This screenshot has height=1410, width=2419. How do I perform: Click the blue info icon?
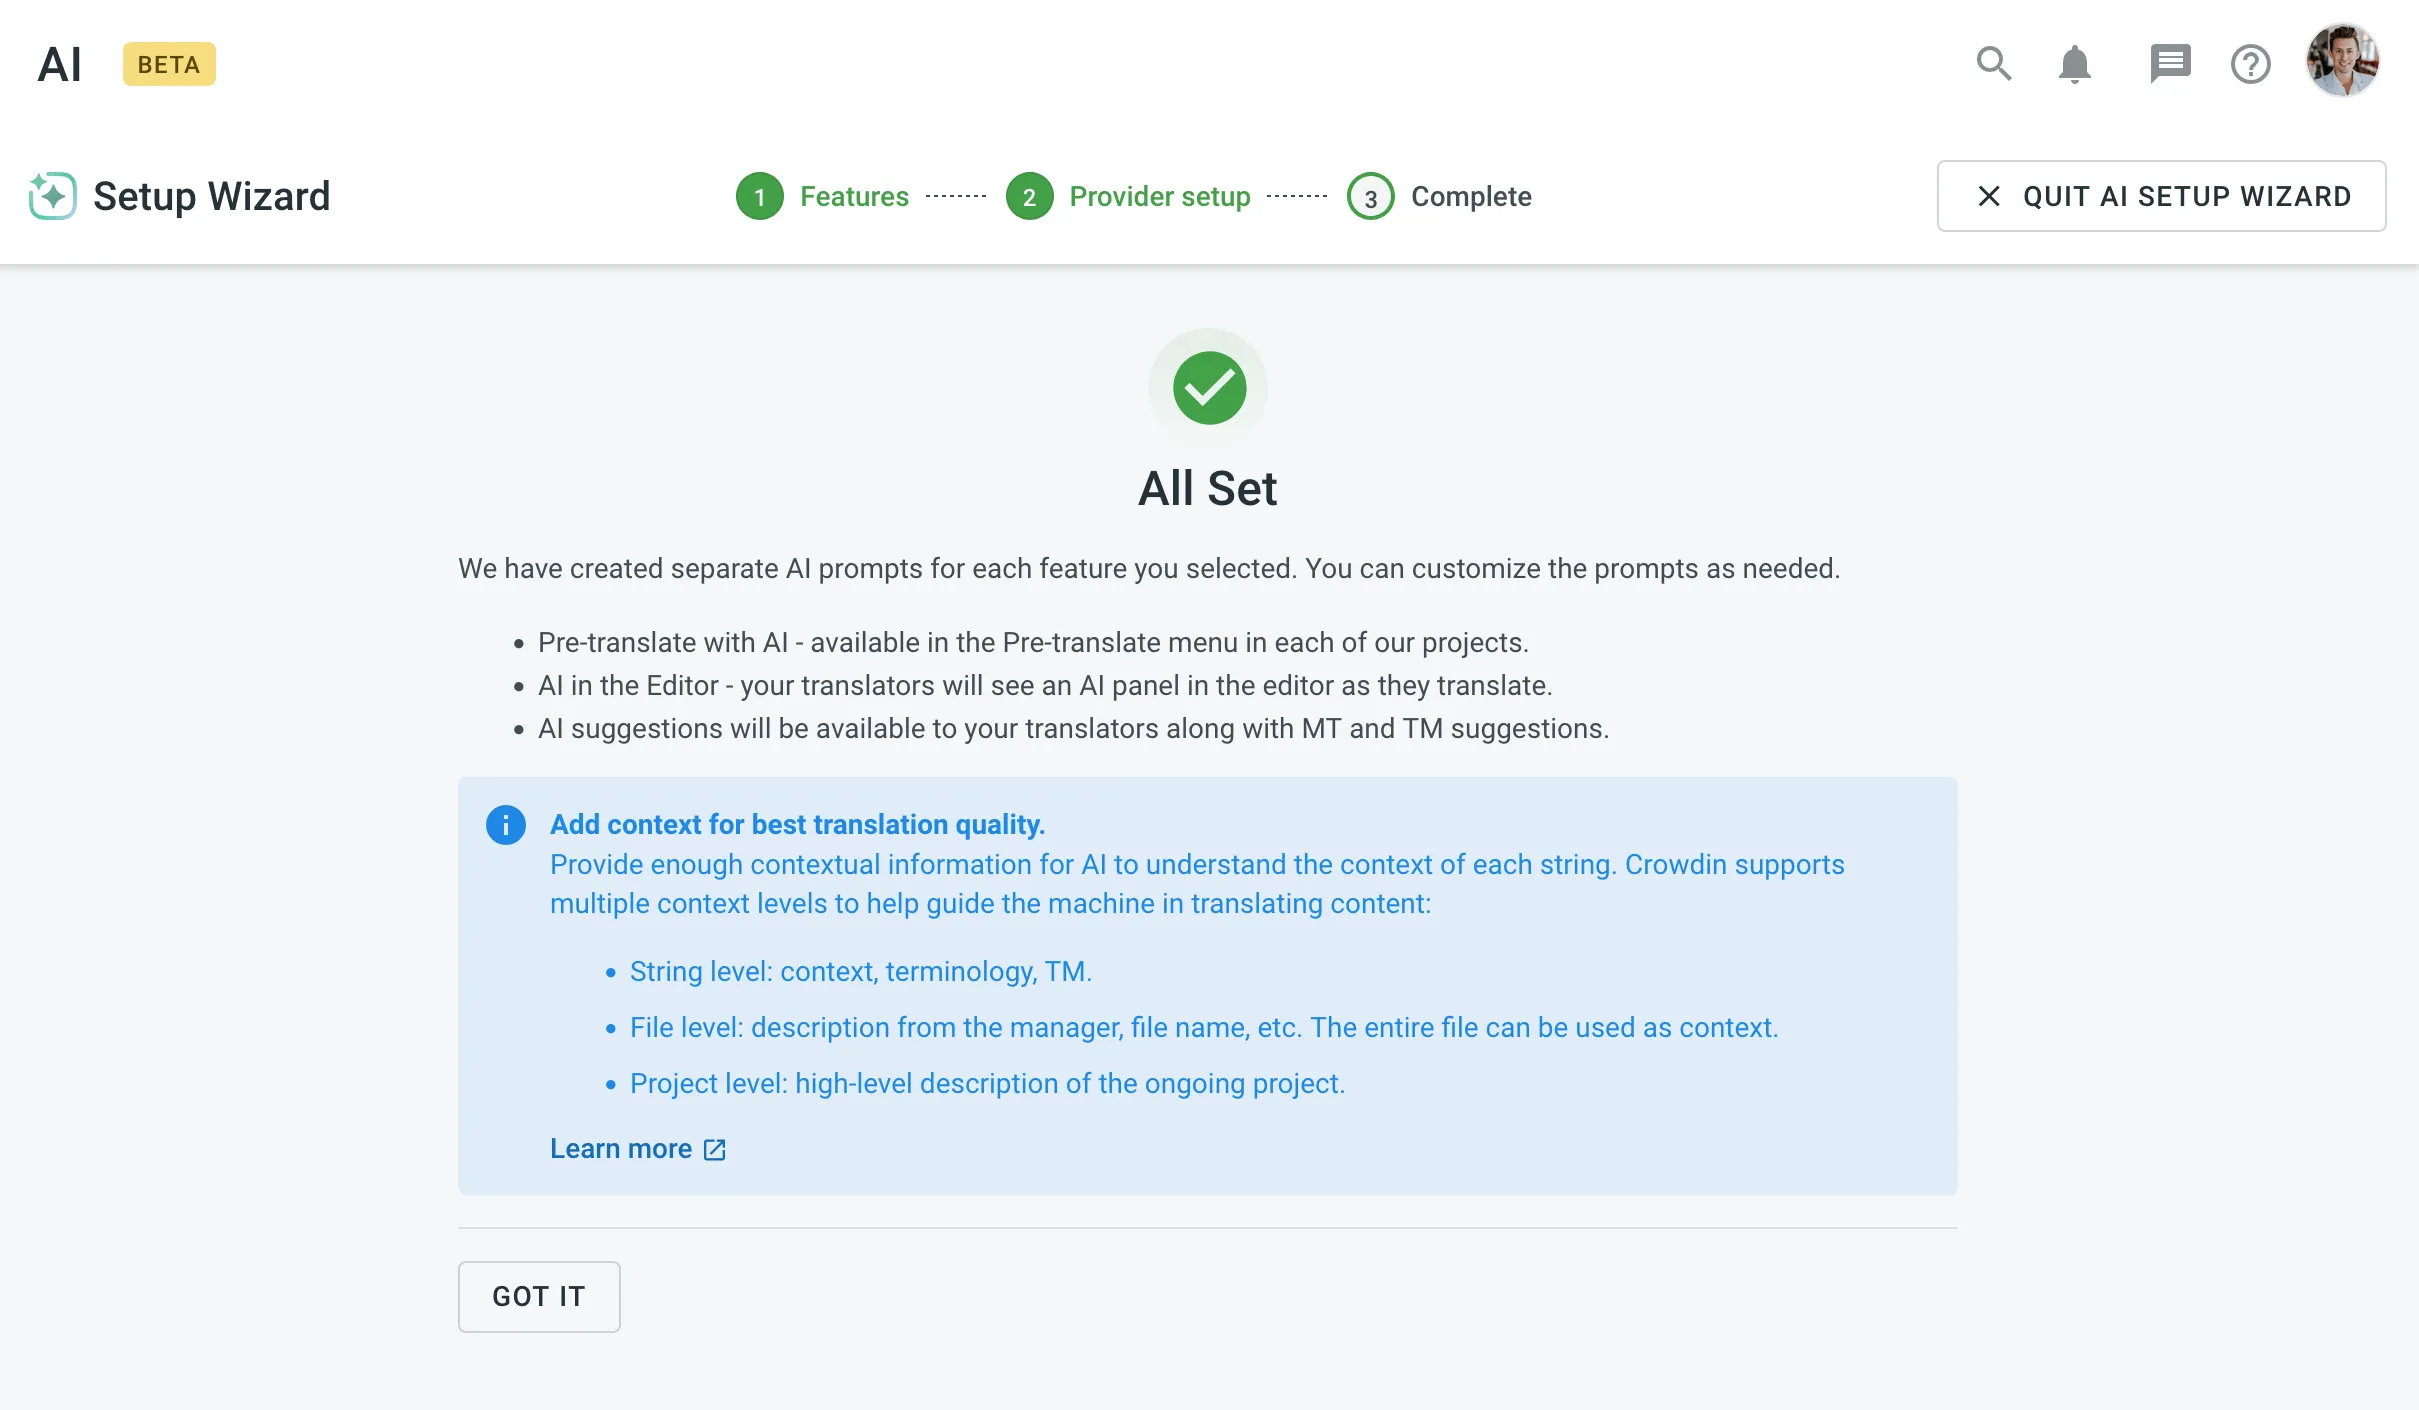(506, 825)
